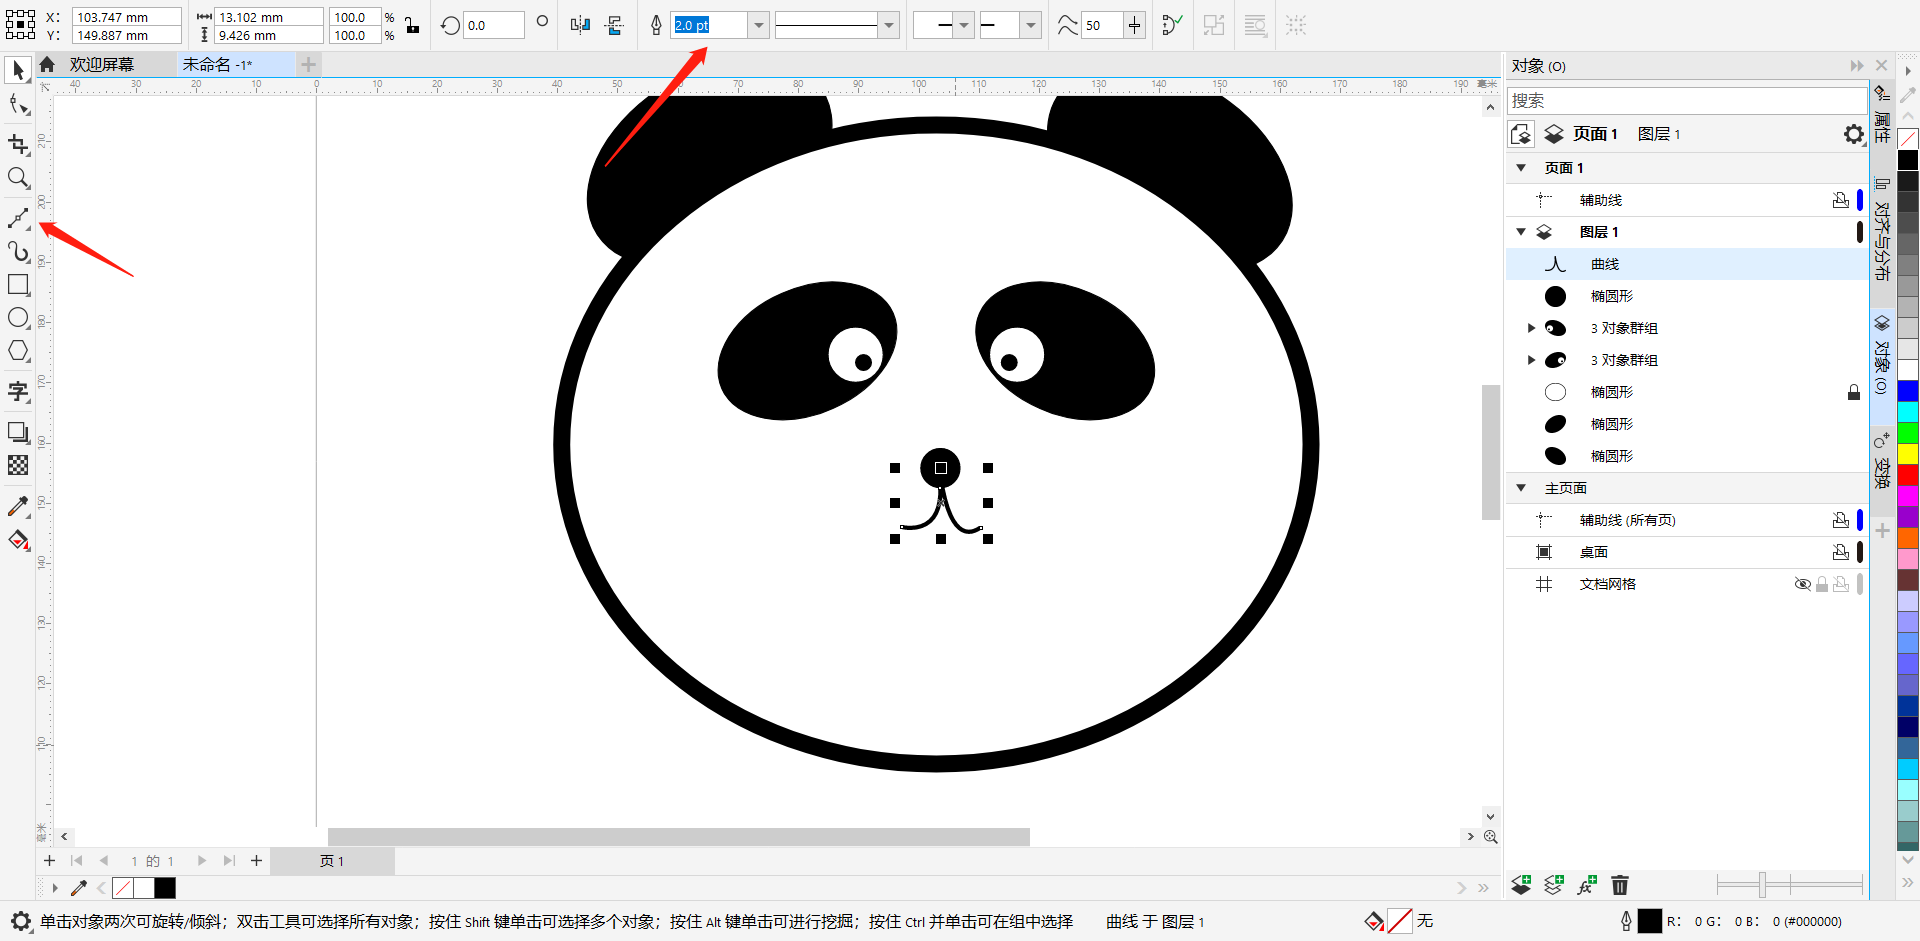Select the Ellipse tool

tap(17, 317)
